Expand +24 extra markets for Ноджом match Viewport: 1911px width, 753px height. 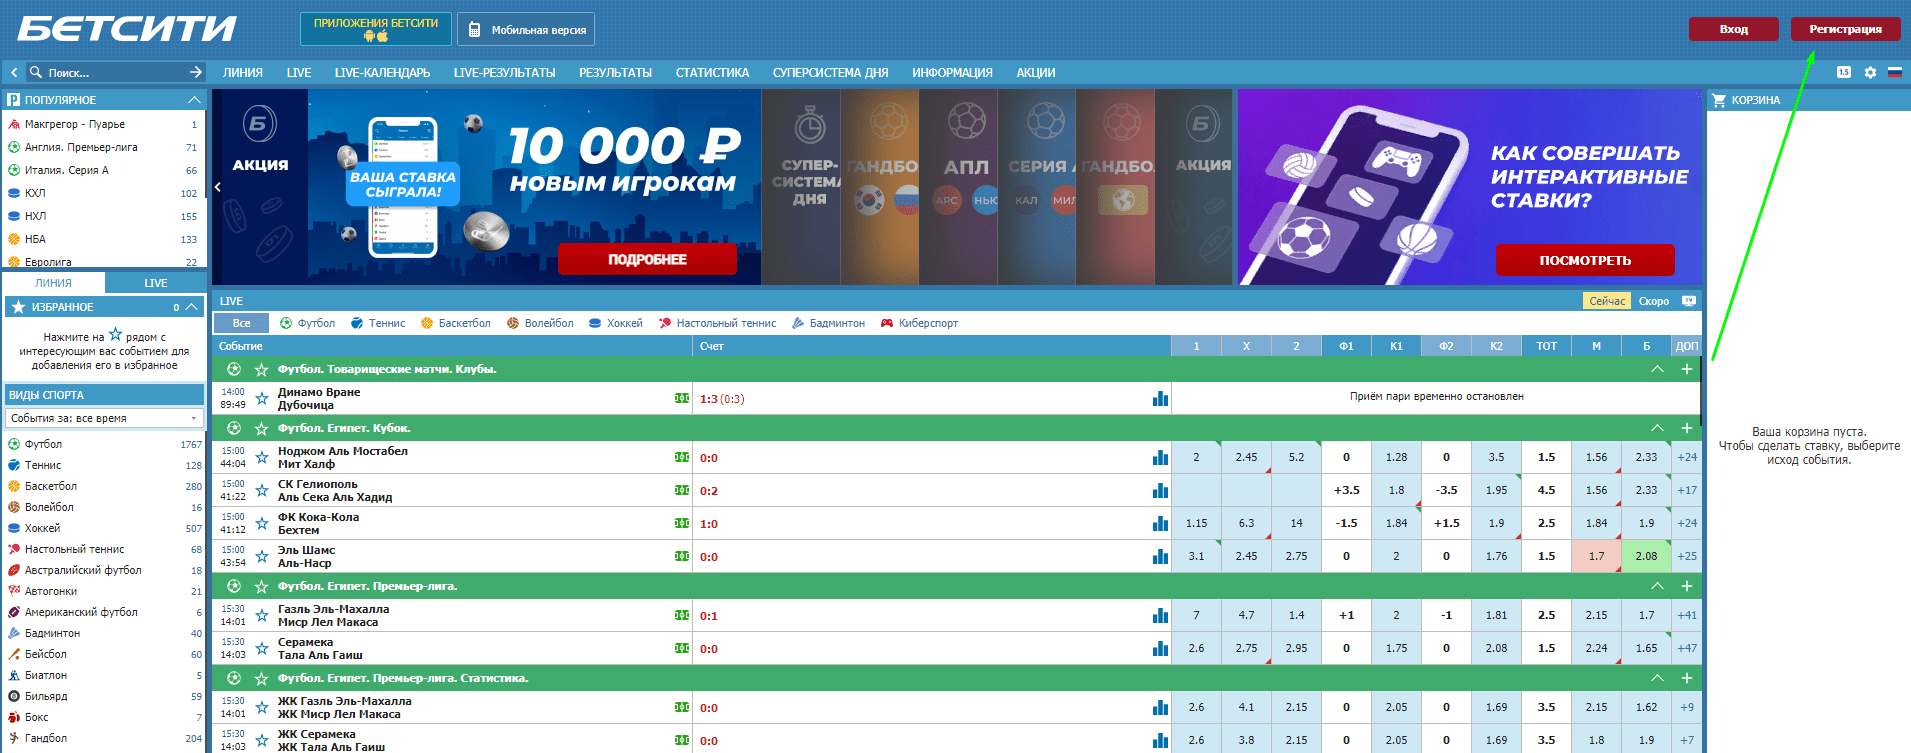[x=1687, y=457]
